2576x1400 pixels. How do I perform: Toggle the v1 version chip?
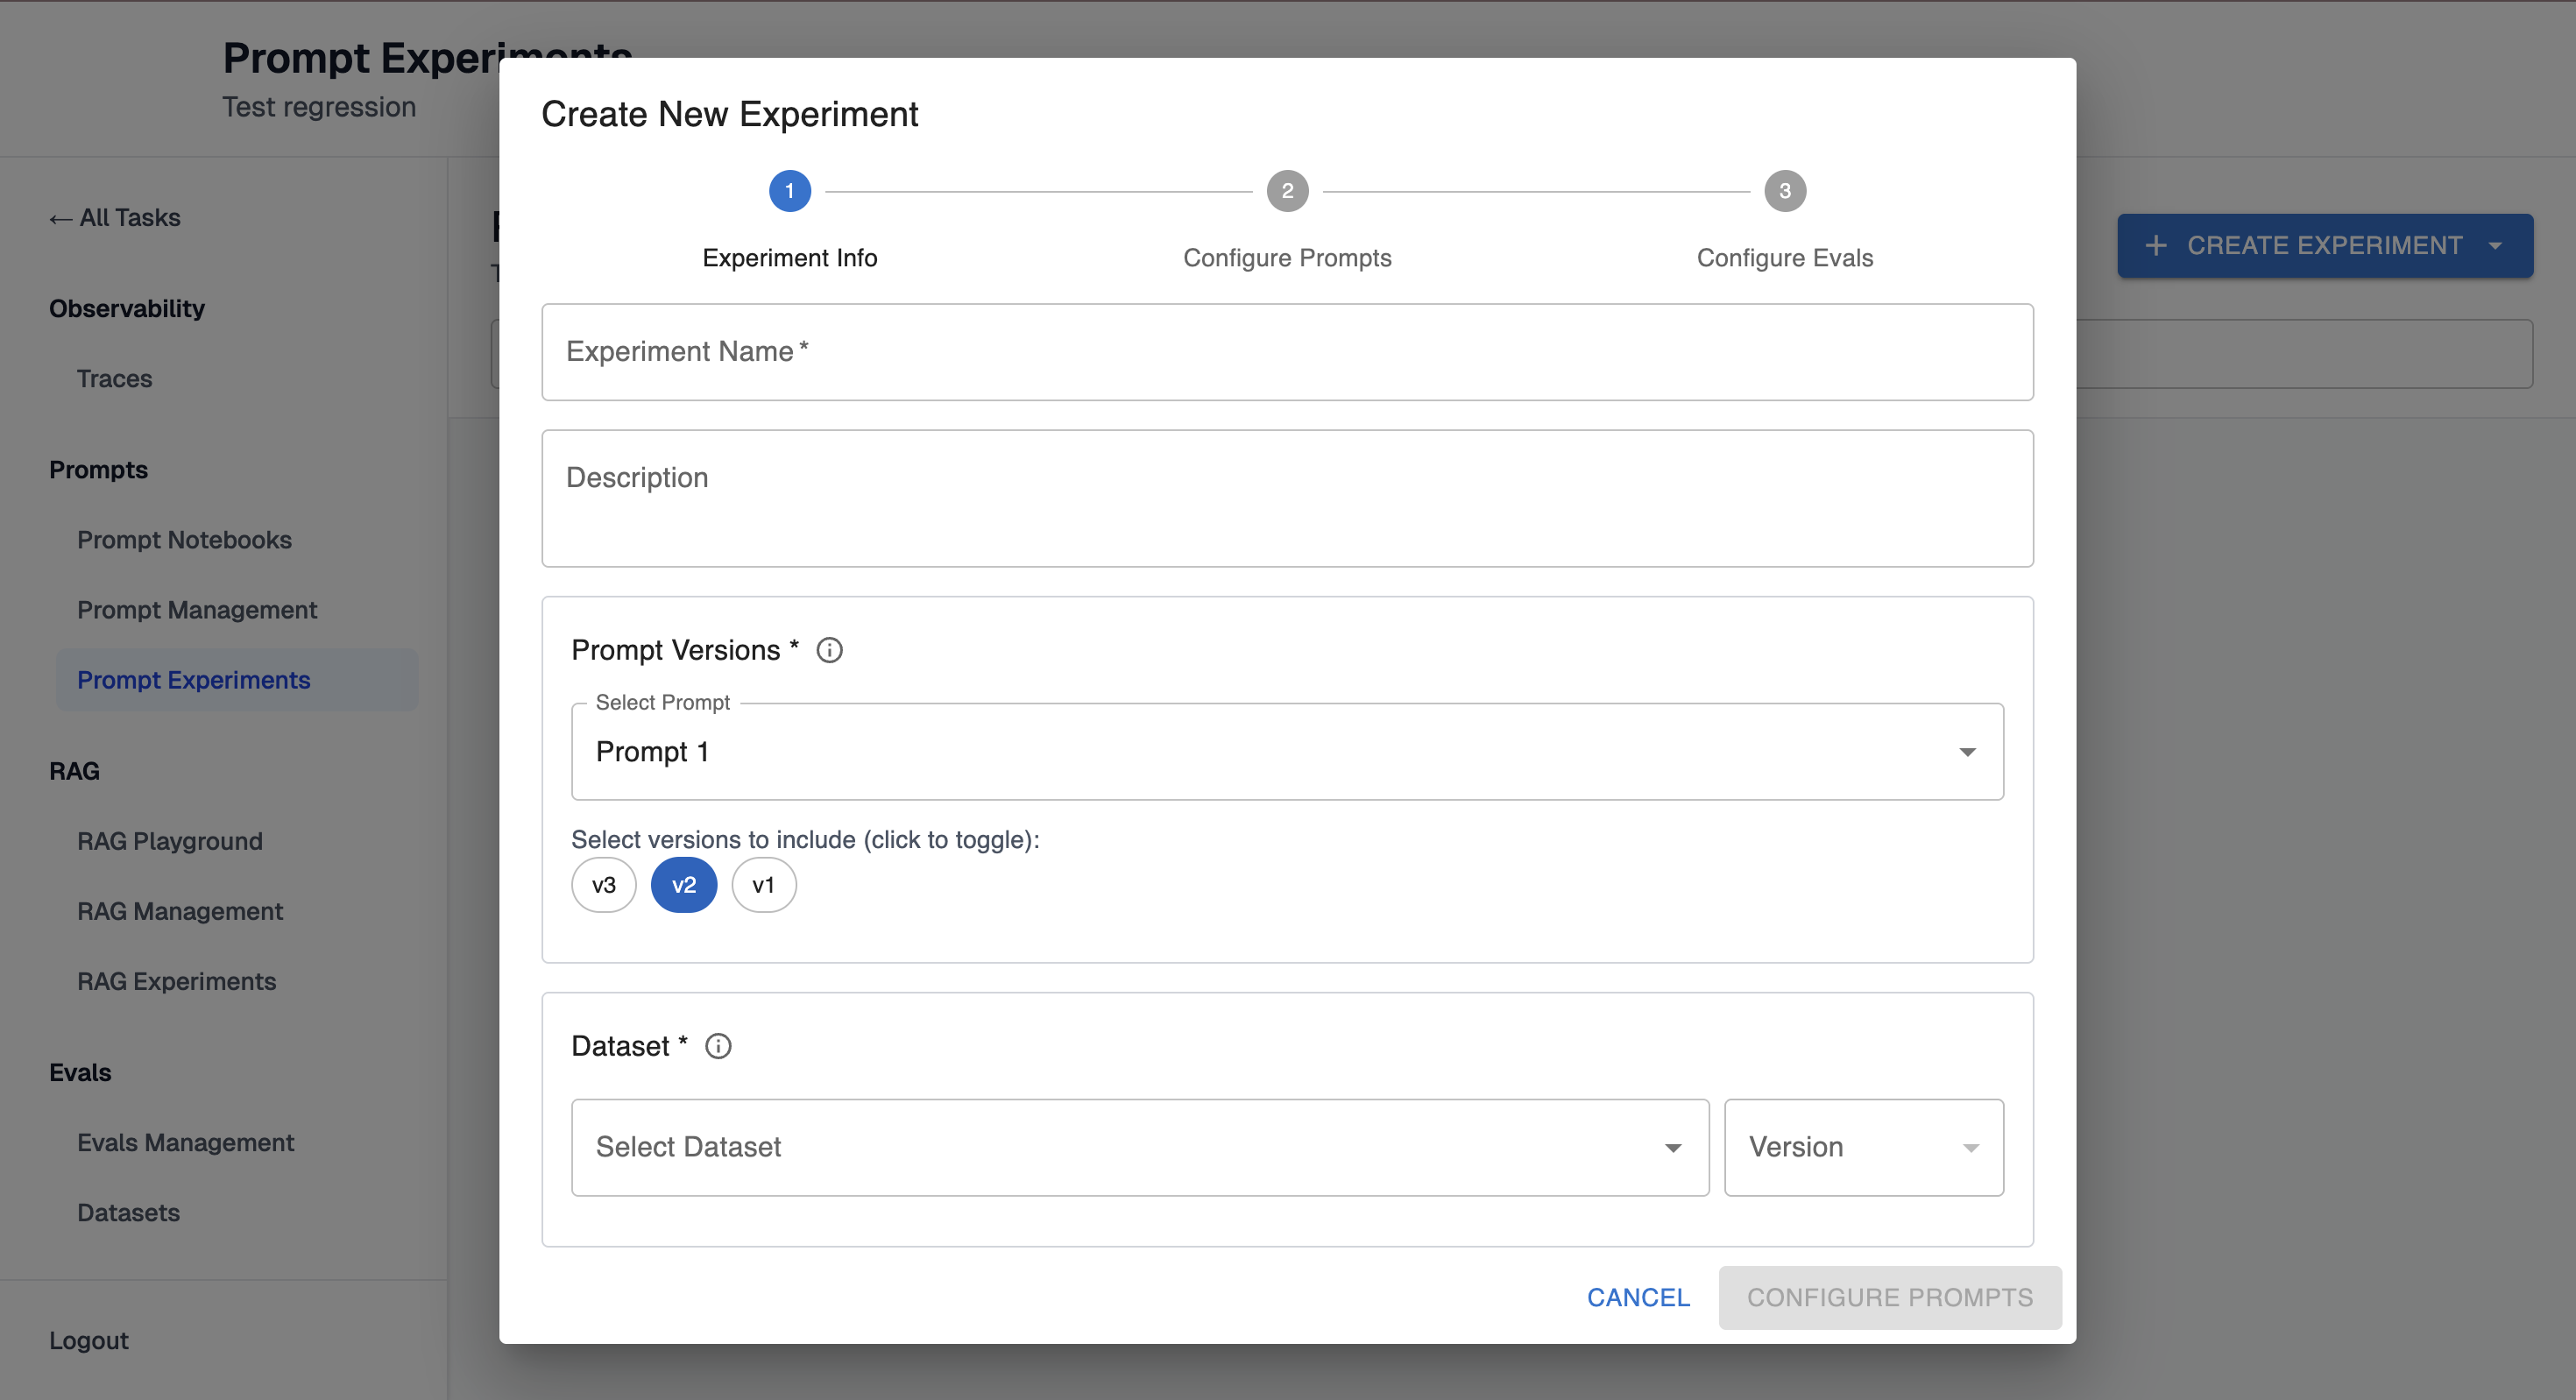point(763,885)
